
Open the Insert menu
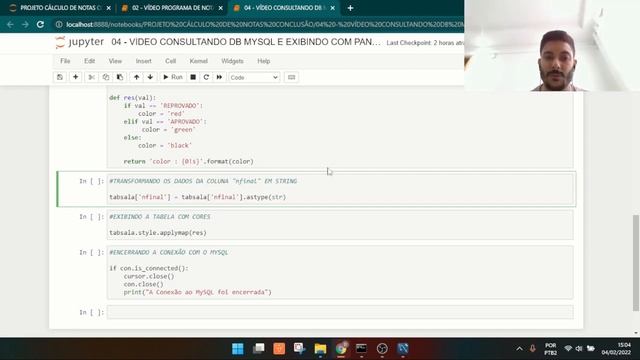click(x=143, y=61)
